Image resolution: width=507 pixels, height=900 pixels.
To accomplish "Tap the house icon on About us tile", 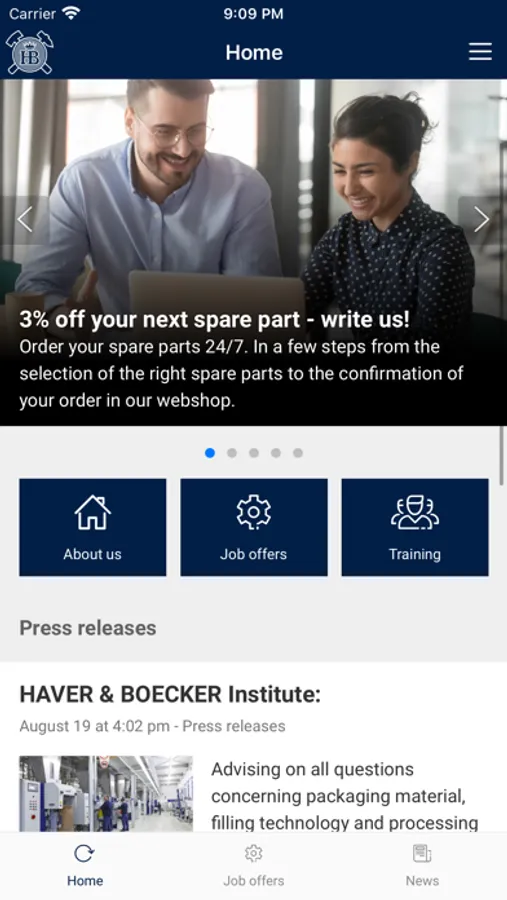I will [92, 512].
